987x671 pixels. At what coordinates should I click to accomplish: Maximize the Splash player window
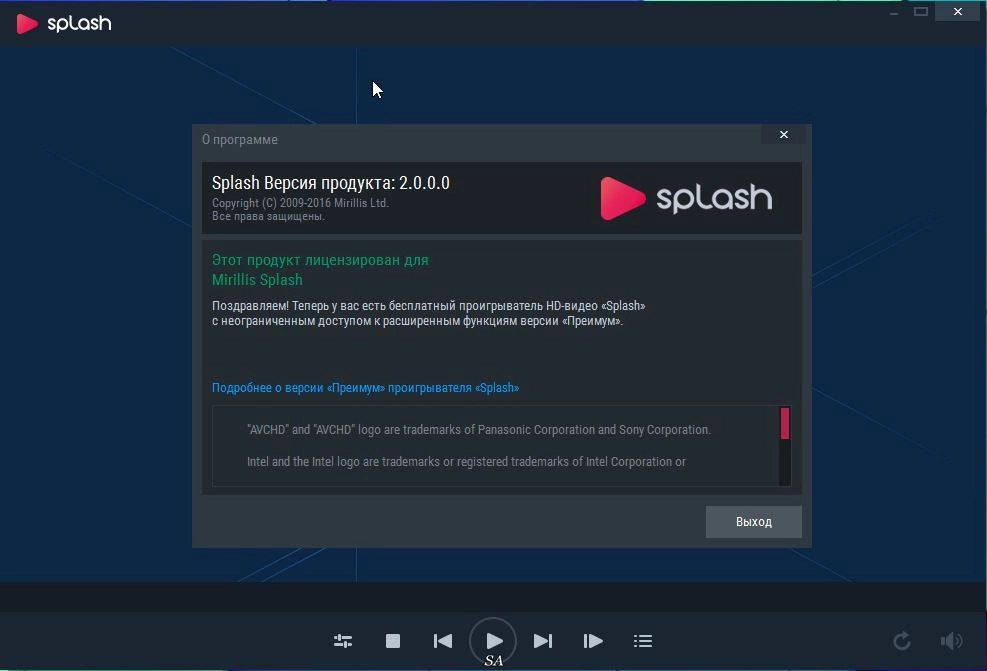pyautogui.click(x=921, y=11)
